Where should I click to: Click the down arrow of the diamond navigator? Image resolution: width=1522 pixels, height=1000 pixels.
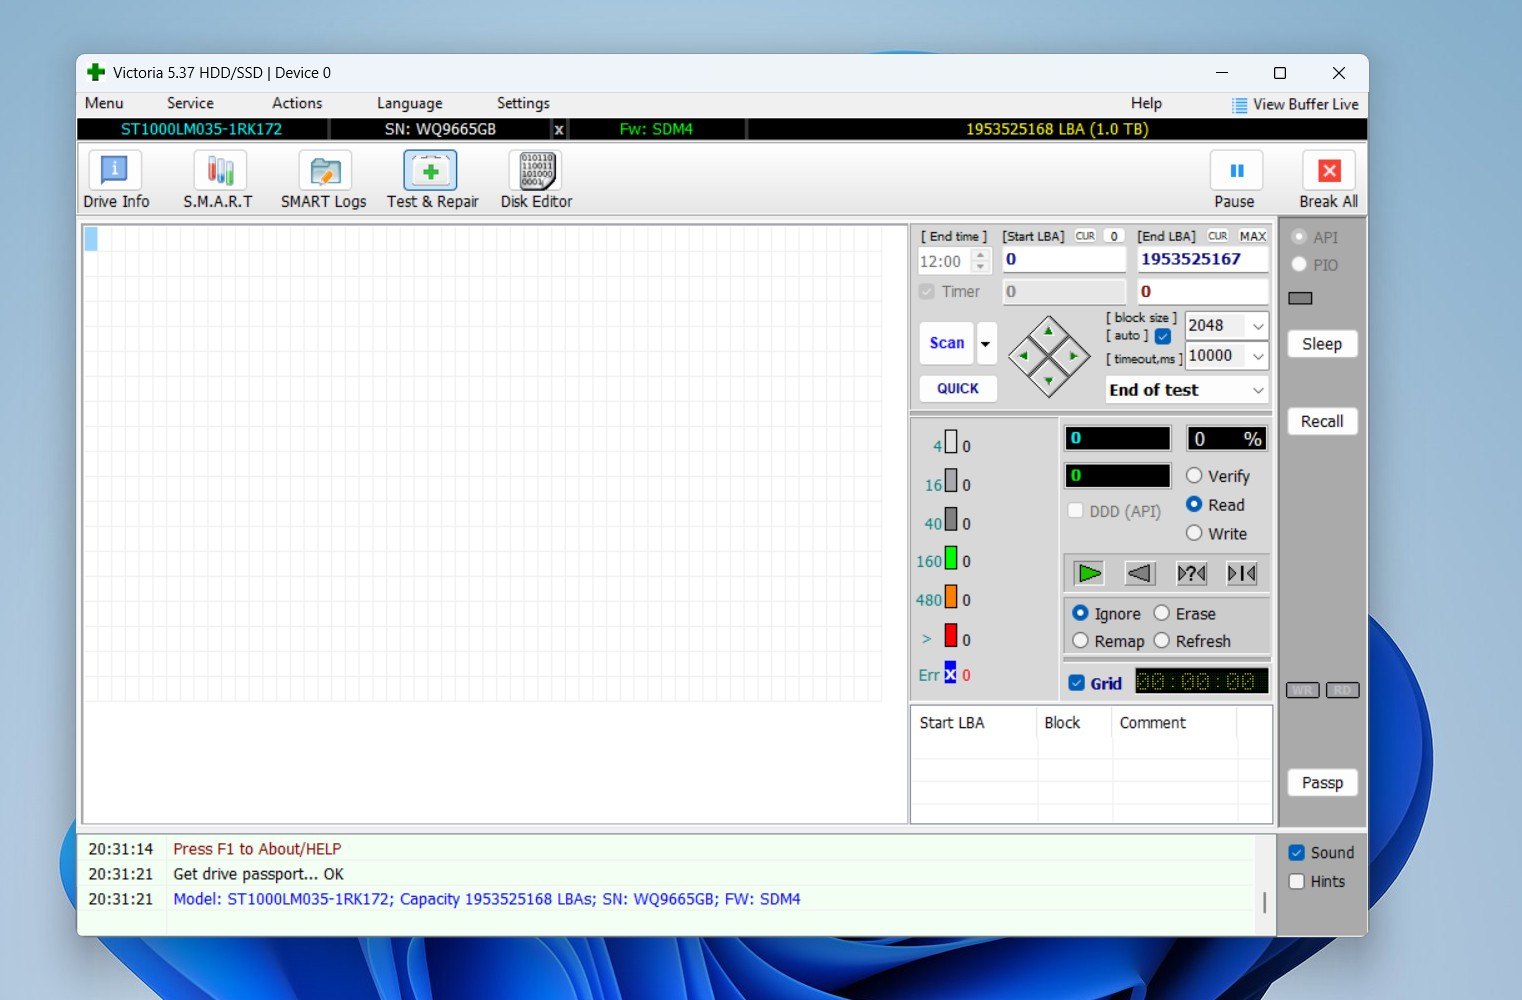tap(1048, 380)
